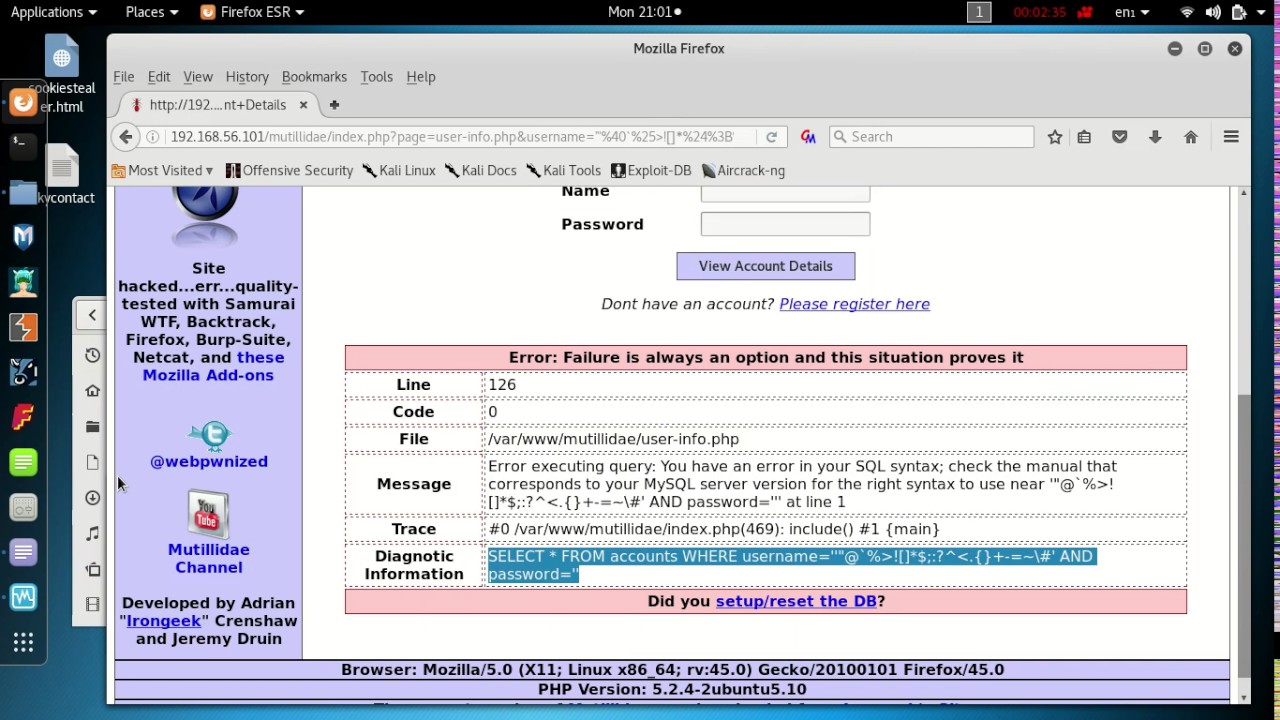Screen dimensions: 1280x720
Task: Launch Faraday red F dock icon
Action: tap(23, 417)
